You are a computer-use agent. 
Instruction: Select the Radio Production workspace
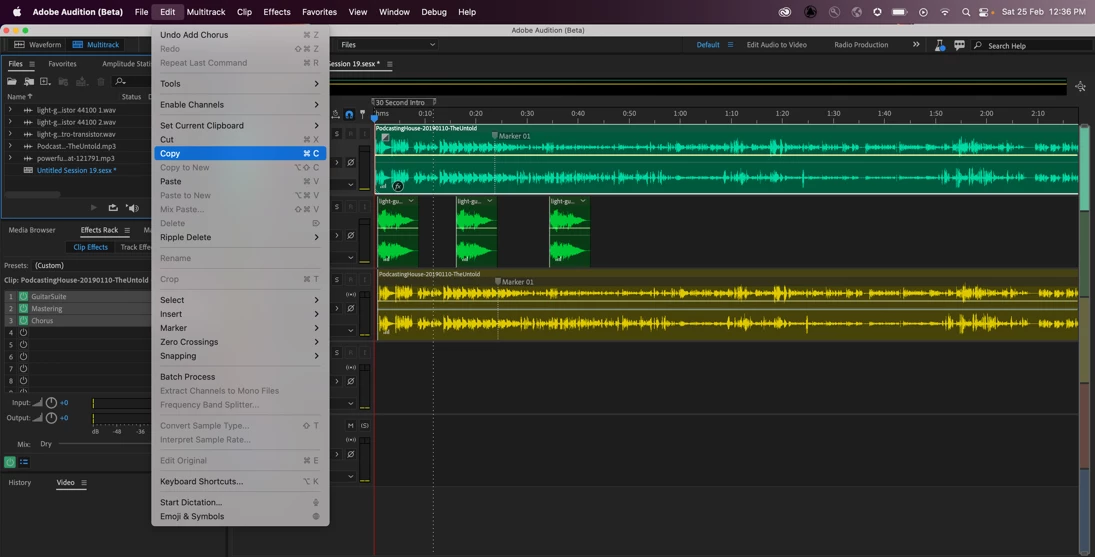(861, 45)
